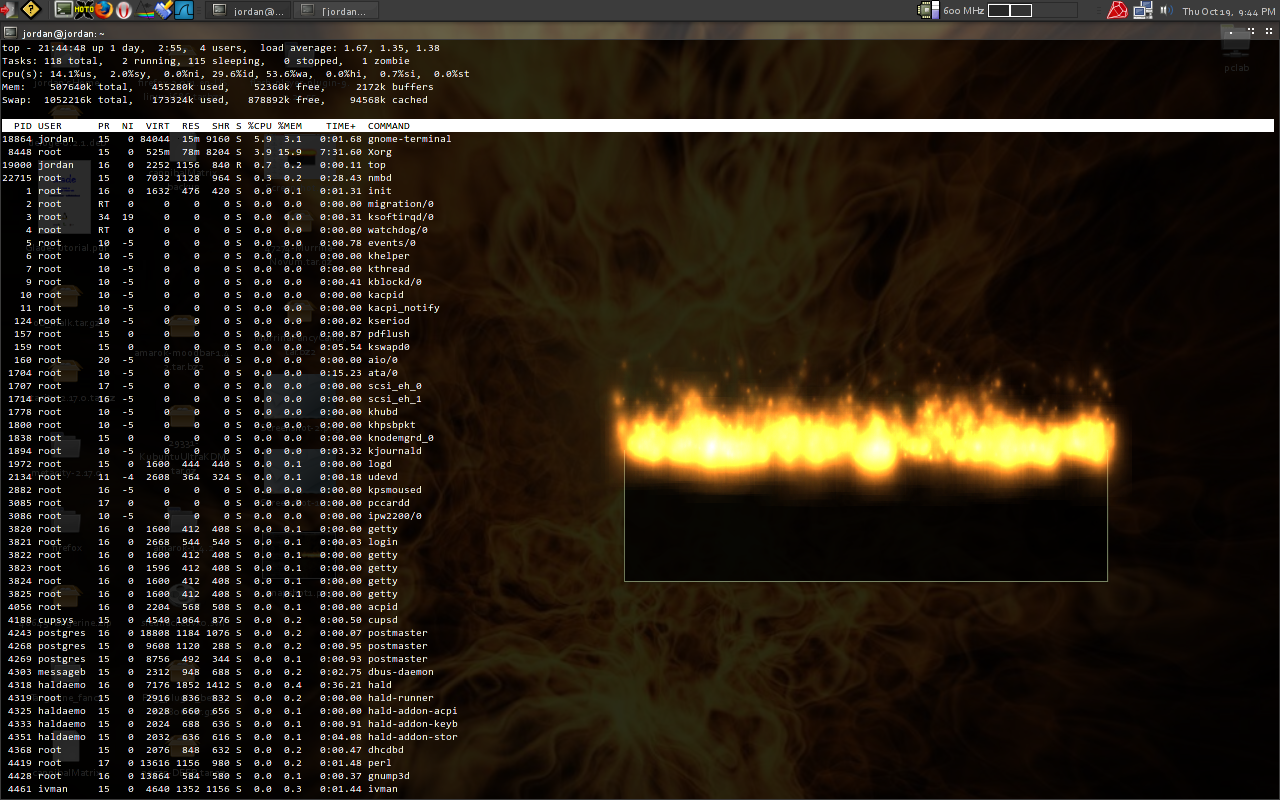Click the '600 MHz' CPU frequency label

point(964,11)
